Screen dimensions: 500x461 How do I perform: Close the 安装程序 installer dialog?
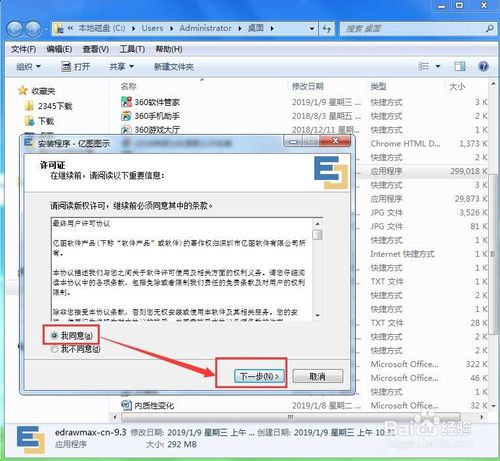335,141
